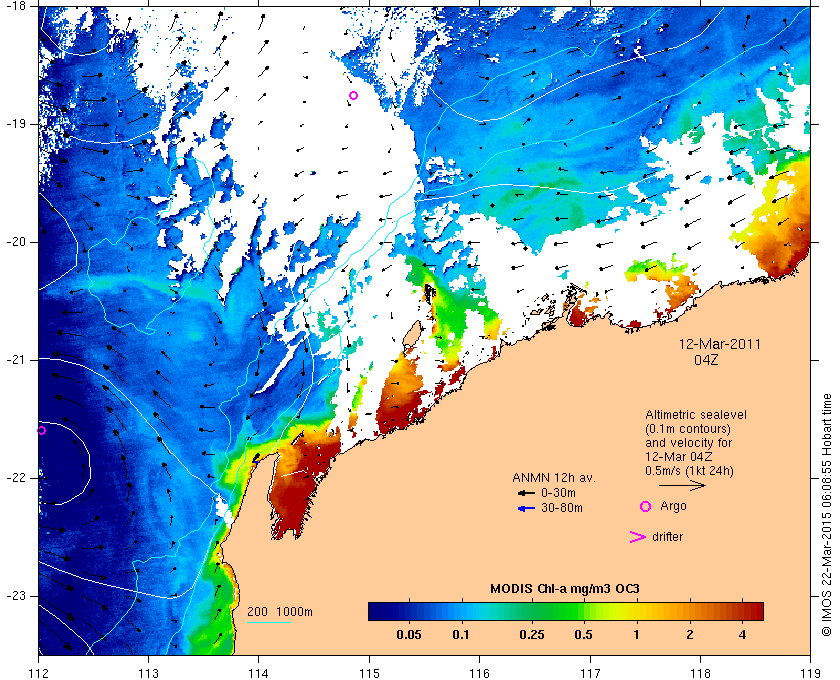Click the black 0-30m arrow in the legend
This screenshot has width=840, height=680.
click(526, 493)
